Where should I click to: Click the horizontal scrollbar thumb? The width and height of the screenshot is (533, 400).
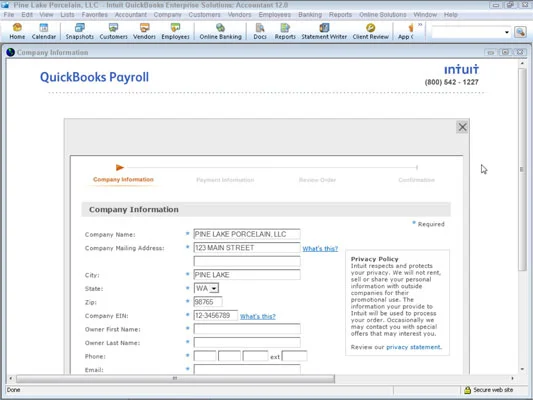(175, 378)
